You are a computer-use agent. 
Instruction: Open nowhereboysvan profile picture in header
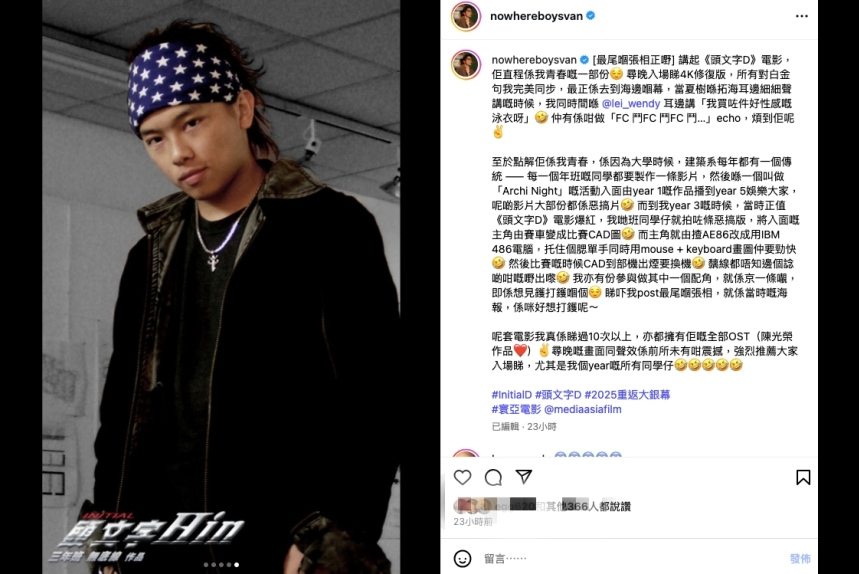(x=466, y=16)
